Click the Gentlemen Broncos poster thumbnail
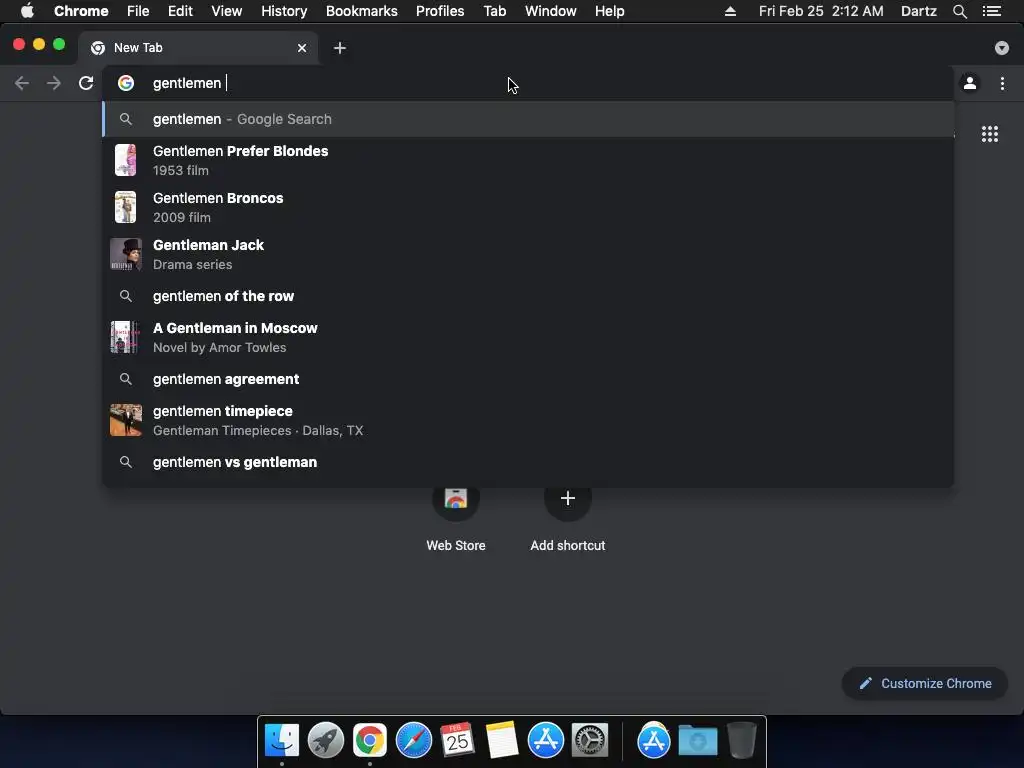 pos(125,207)
